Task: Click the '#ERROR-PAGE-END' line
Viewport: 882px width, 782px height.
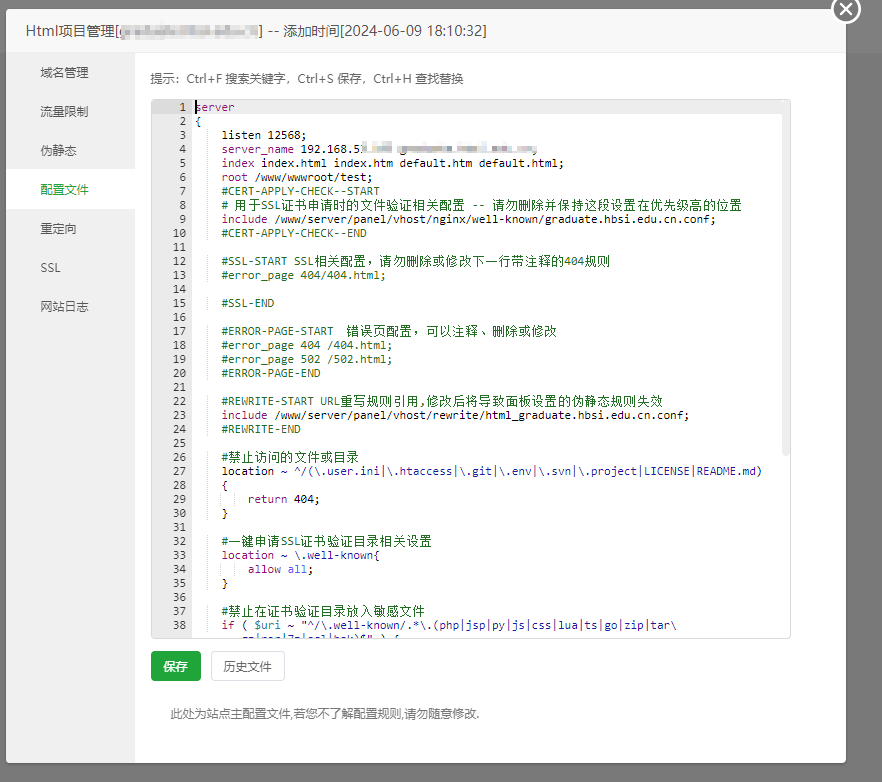Action: pyautogui.click(x=271, y=373)
